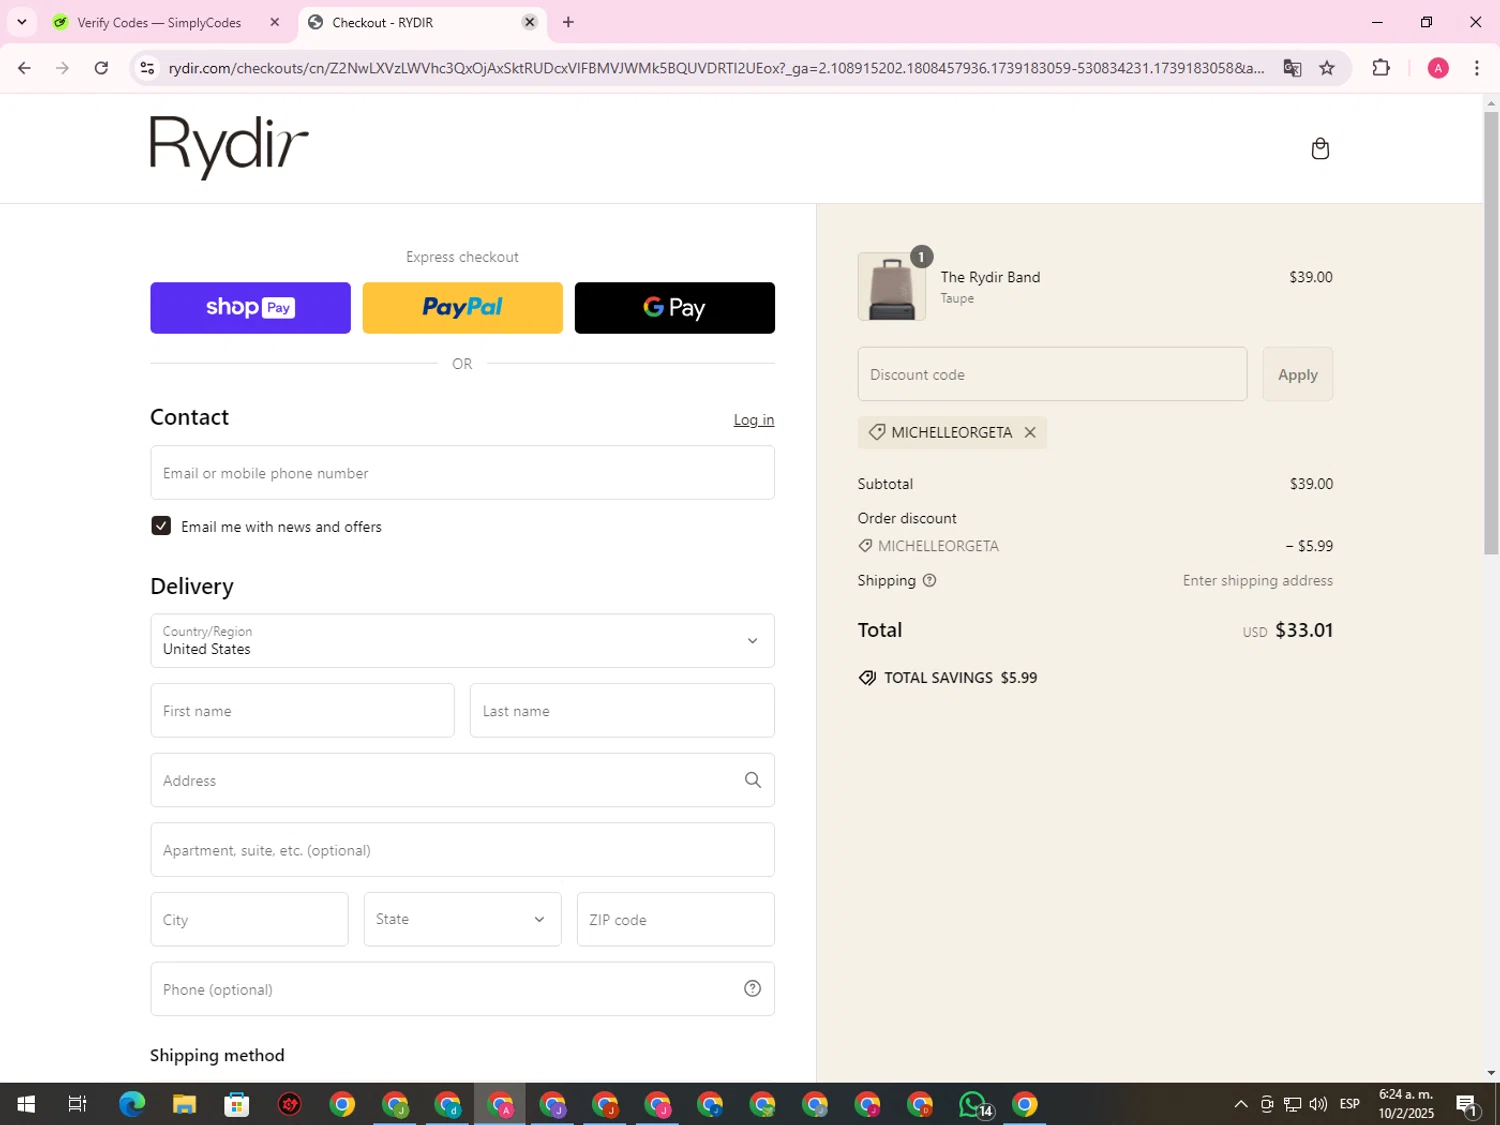The height and width of the screenshot is (1125, 1500).
Task: Reload the checkout page
Action: coord(101,68)
